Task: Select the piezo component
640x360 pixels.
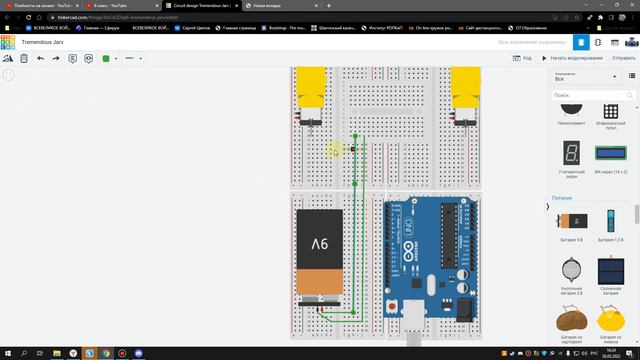Action: (x=571, y=115)
